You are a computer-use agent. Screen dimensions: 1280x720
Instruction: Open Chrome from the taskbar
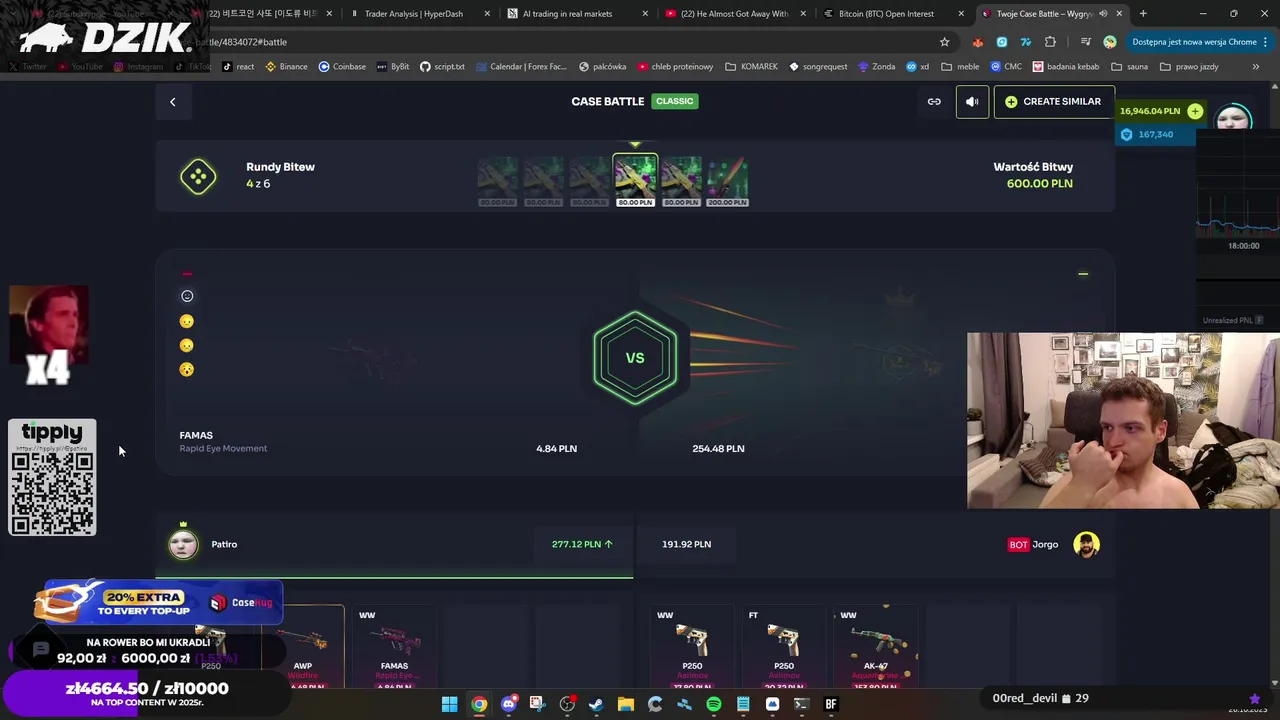[479, 704]
